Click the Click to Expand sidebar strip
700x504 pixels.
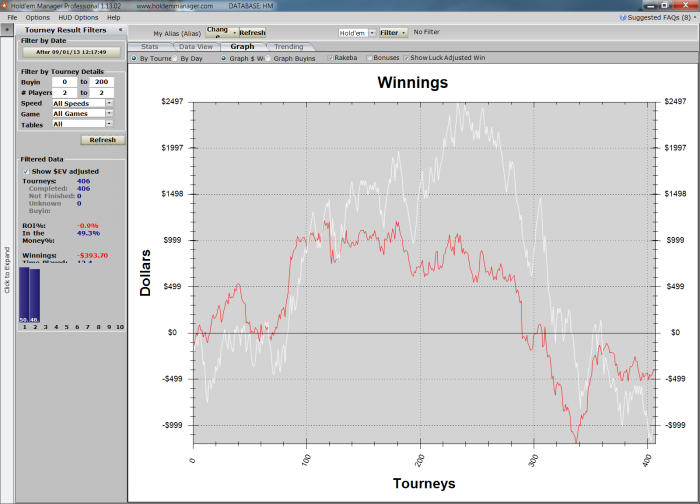[7, 270]
